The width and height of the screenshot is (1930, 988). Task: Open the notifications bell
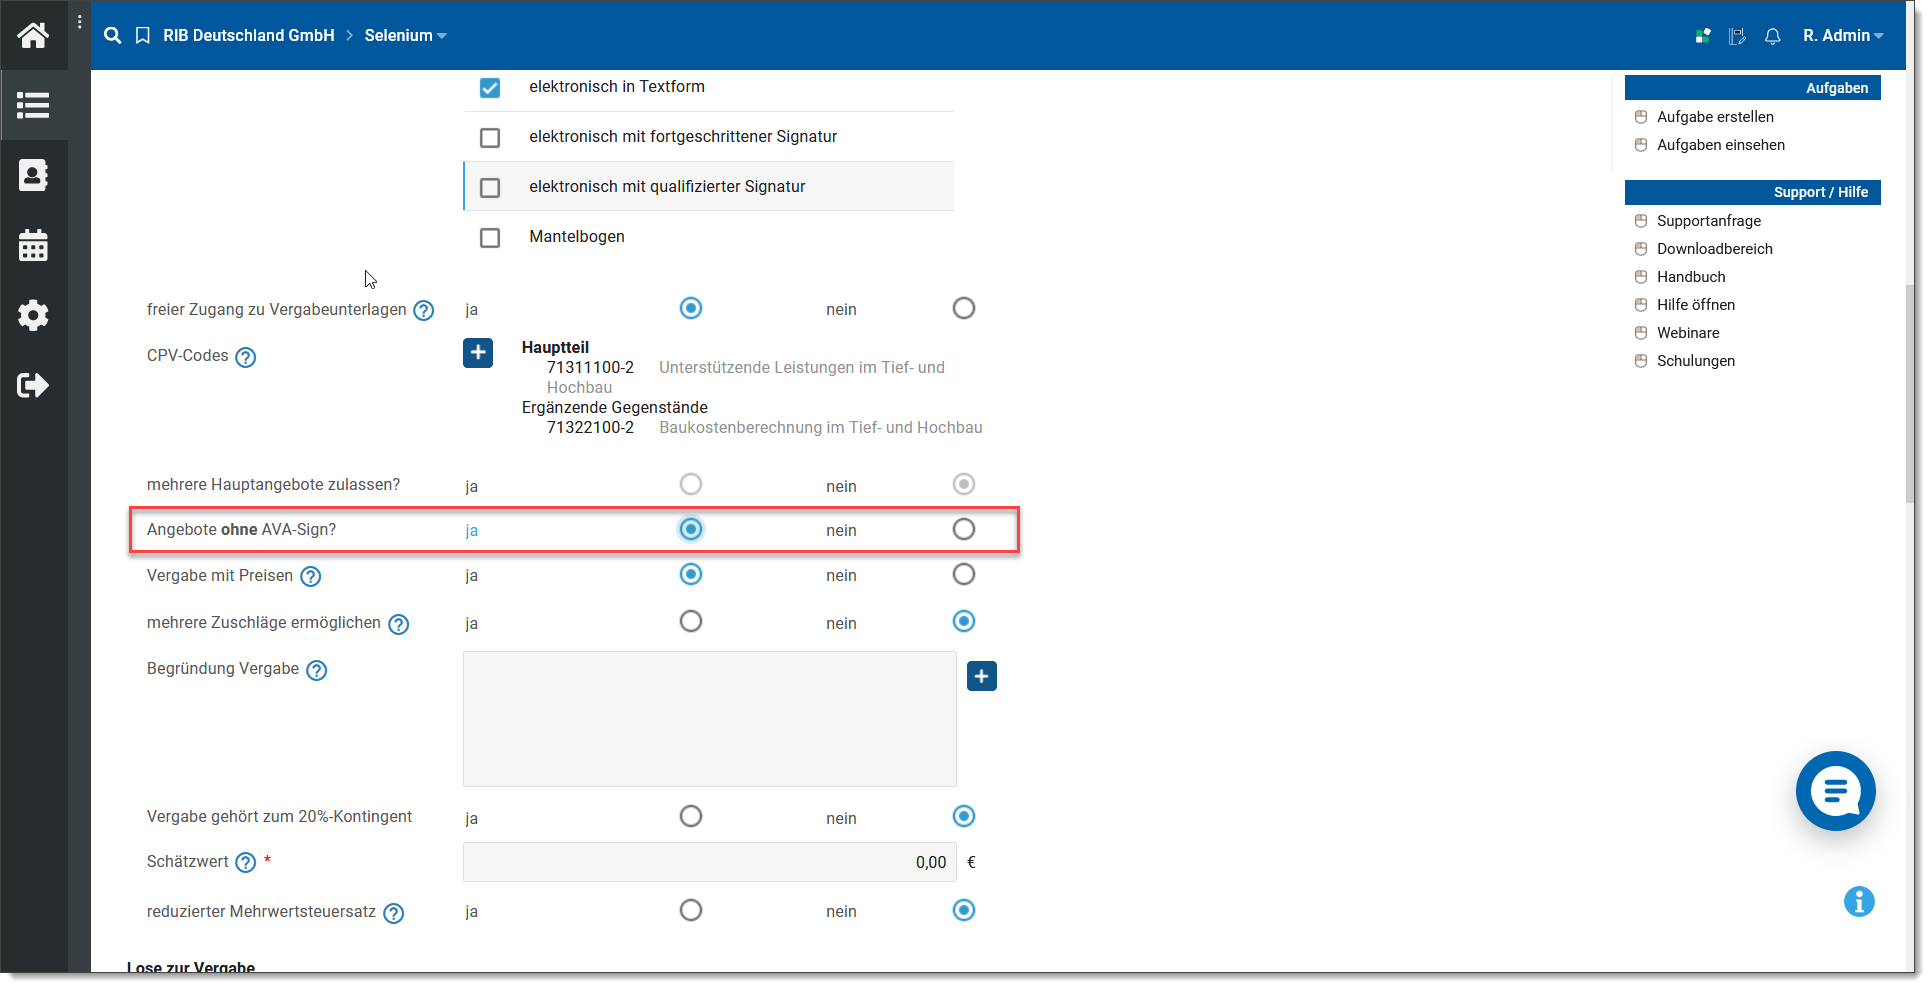(1772, 36)
